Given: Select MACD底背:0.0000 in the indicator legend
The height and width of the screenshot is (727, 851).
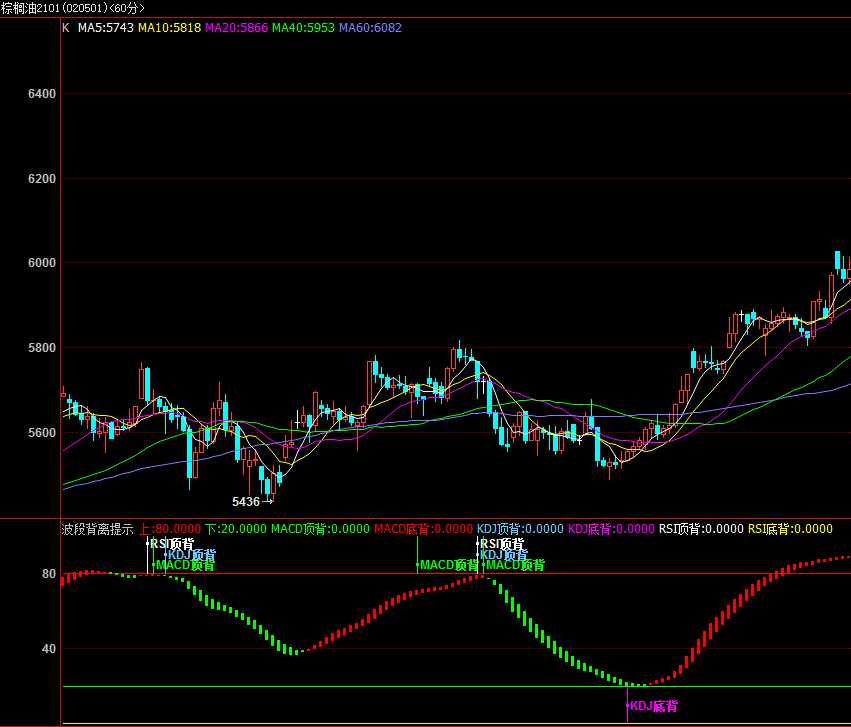Looking at the screenshot, I should coord(422,529).
